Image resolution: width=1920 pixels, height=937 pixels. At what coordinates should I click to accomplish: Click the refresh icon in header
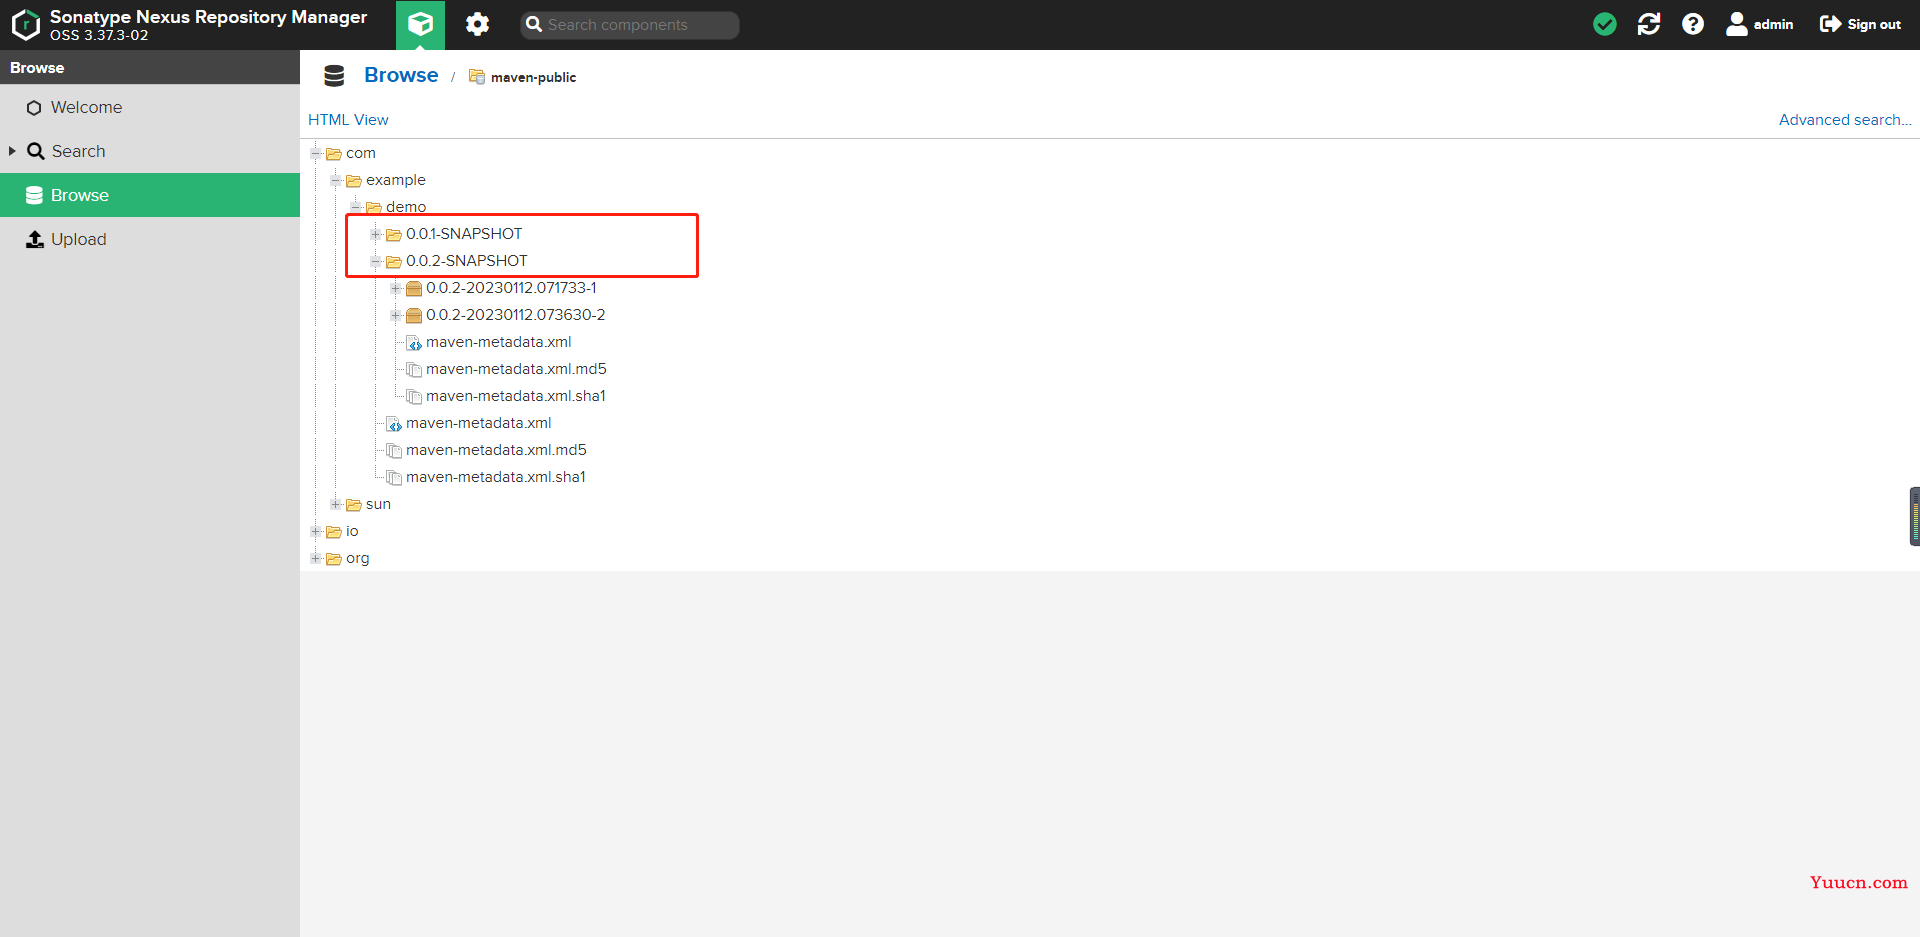tap(1649, 24)
